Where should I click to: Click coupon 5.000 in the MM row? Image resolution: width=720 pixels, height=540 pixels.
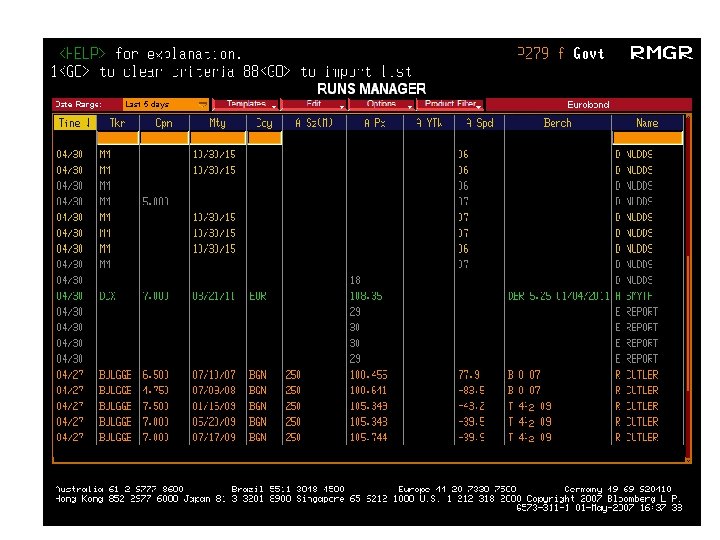(x=155, y=202)
